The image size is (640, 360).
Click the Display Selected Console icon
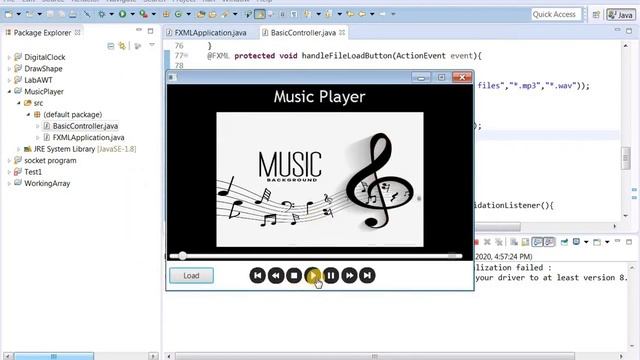pyautogui.click(x=576, y=242)
